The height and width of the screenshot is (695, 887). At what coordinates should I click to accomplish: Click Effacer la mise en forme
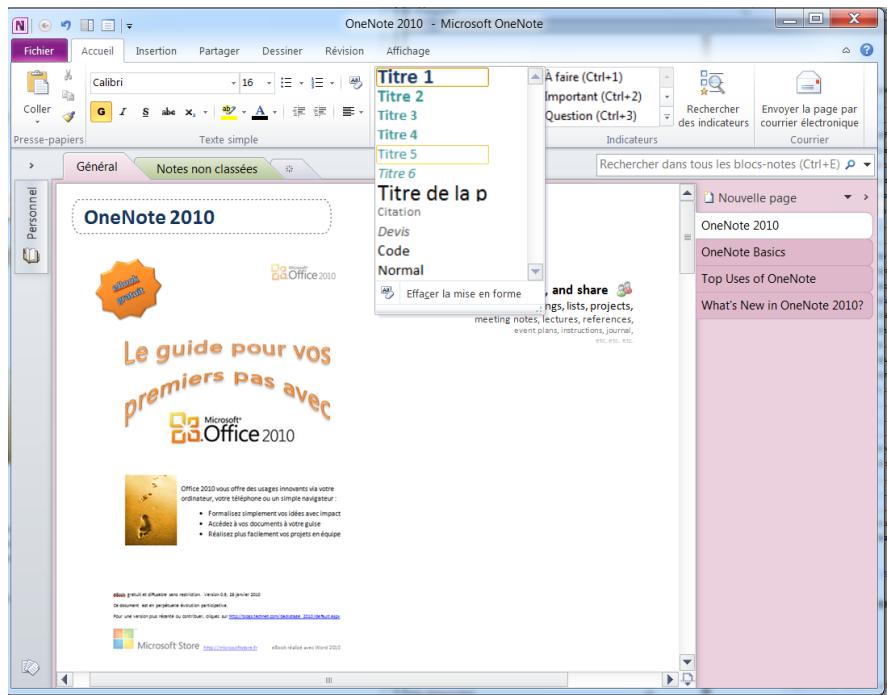457,293
